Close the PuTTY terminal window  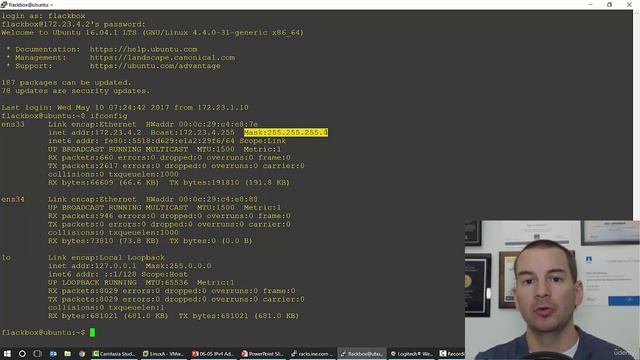[629, 4]
